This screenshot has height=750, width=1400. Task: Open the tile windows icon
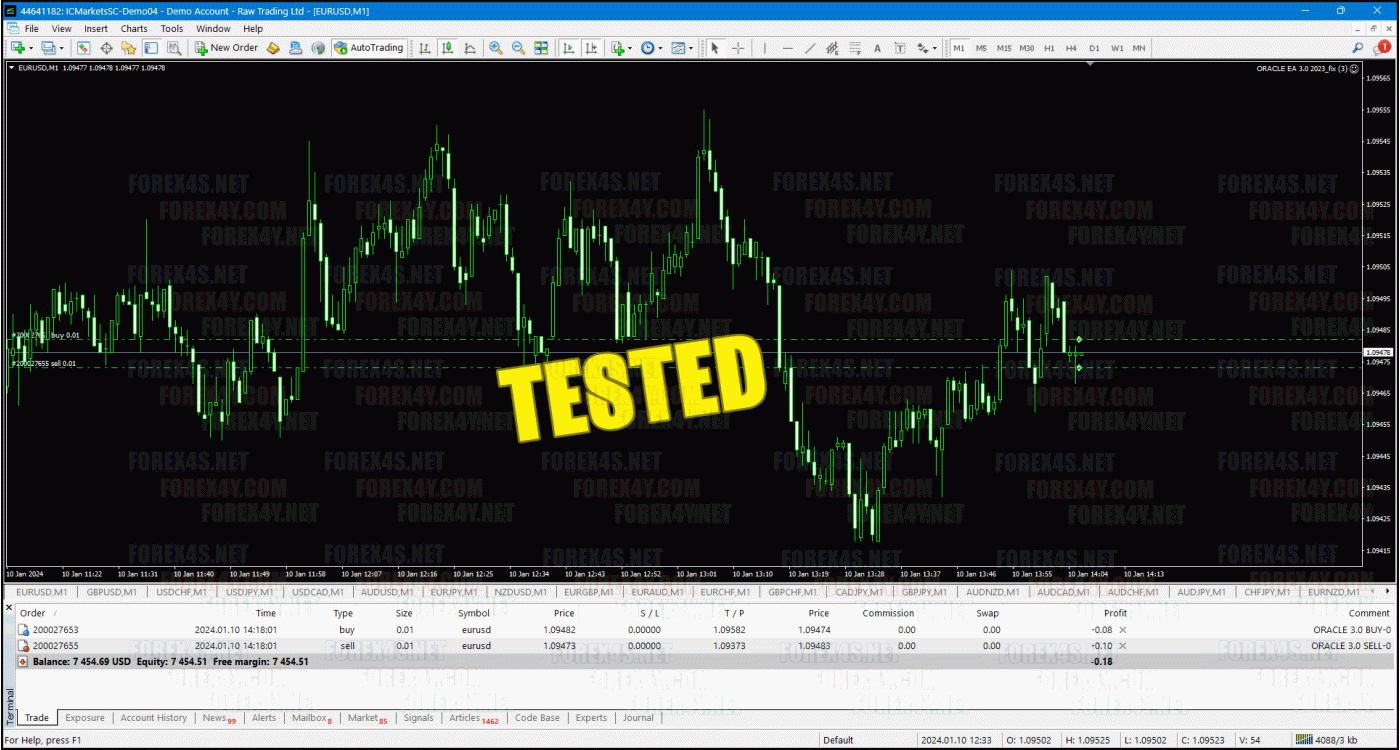click(x=541, y=48)
